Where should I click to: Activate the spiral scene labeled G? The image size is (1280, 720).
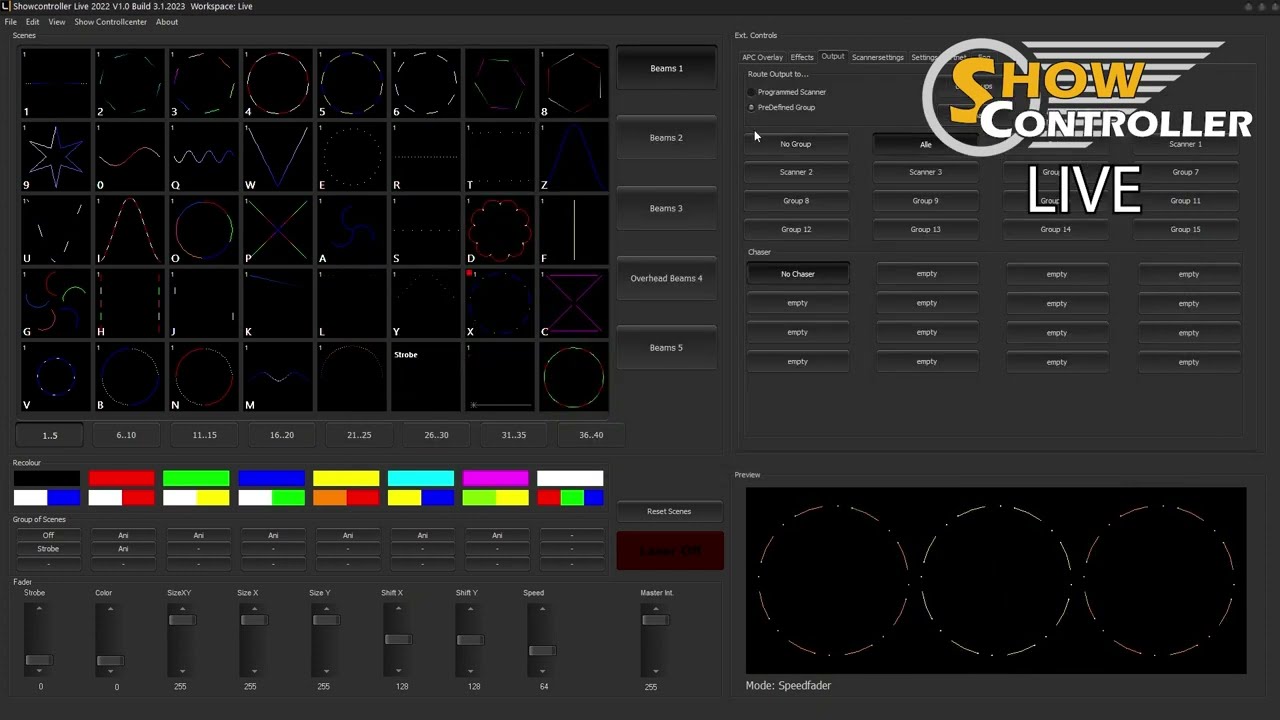coord(55,303)
